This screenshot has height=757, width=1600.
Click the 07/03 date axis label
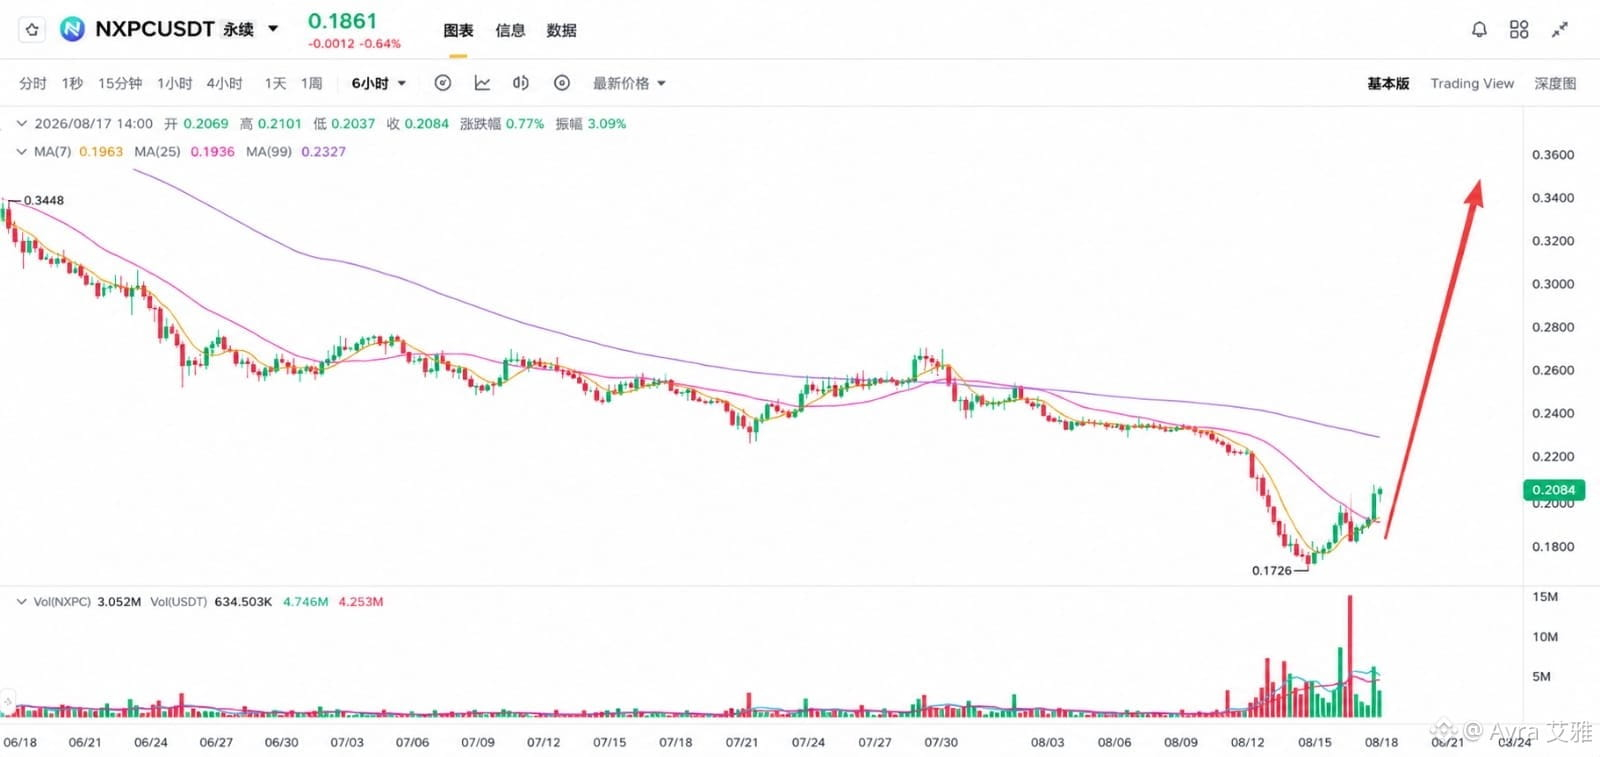coord(347,742)
